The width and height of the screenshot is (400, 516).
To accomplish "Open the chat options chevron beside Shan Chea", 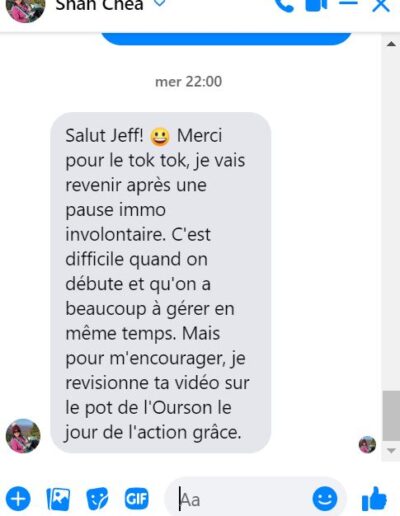I will (x=160, y=3).
